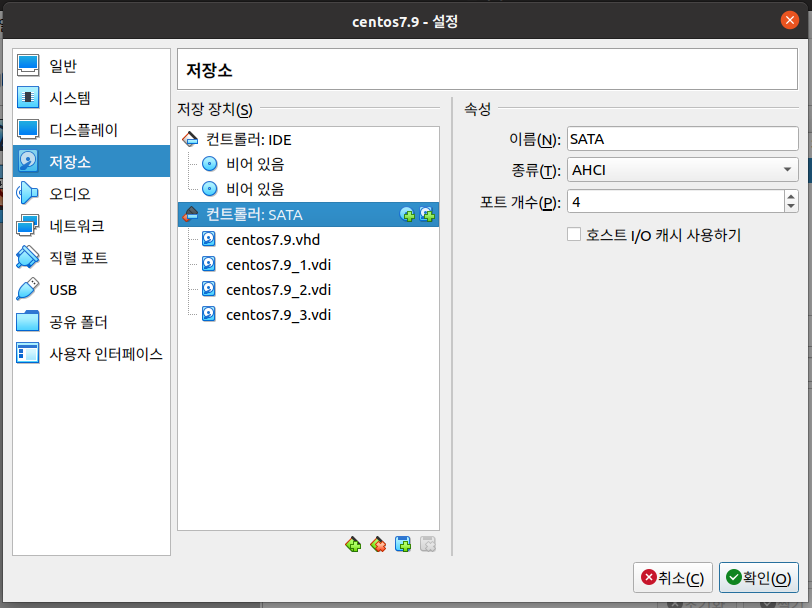Viewport: 812px width, 608px height.
Task: Click the 확인 button
Action: click(759, 577)
